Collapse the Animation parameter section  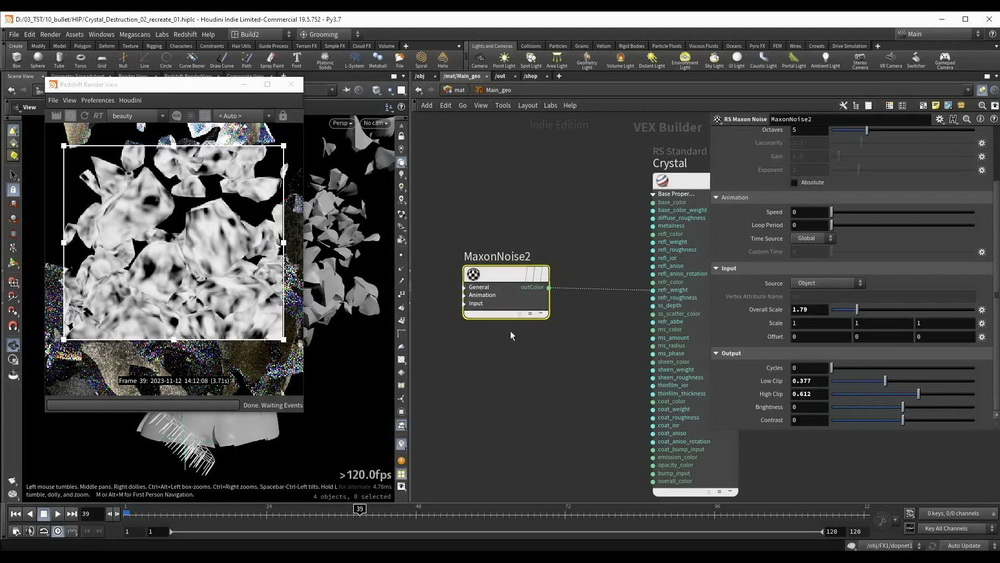(x=716, y=198)
